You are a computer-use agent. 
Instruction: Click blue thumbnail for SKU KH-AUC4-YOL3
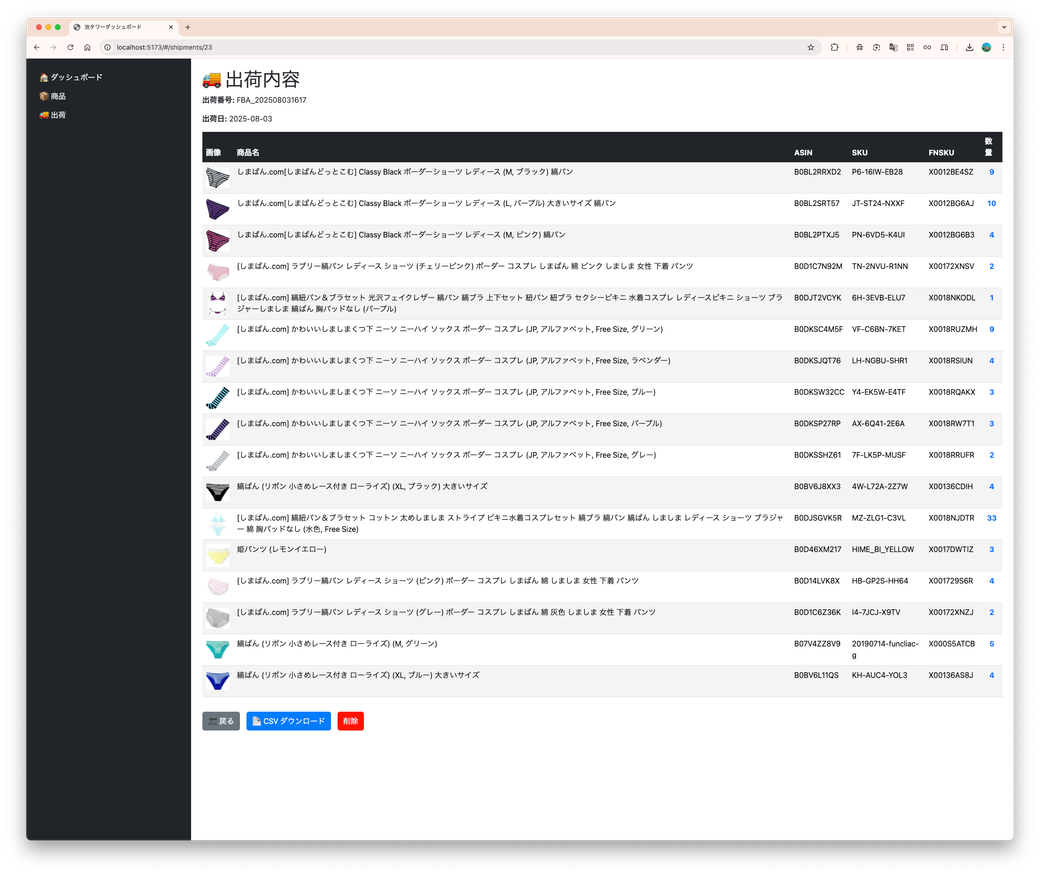(218, 681)
